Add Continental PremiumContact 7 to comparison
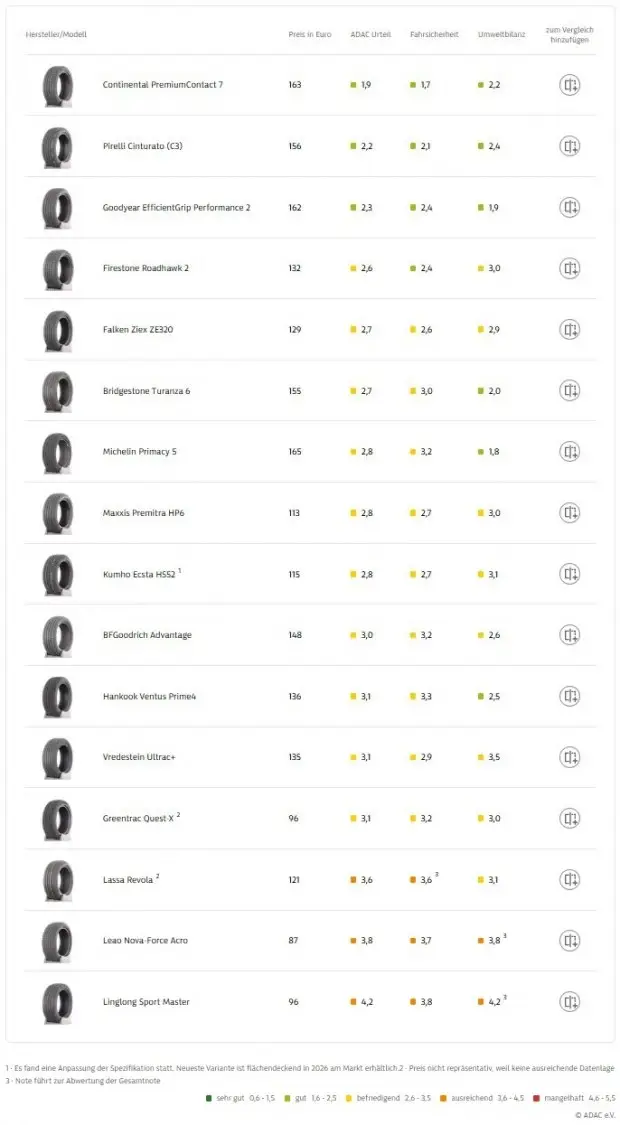 pos(569,85)
